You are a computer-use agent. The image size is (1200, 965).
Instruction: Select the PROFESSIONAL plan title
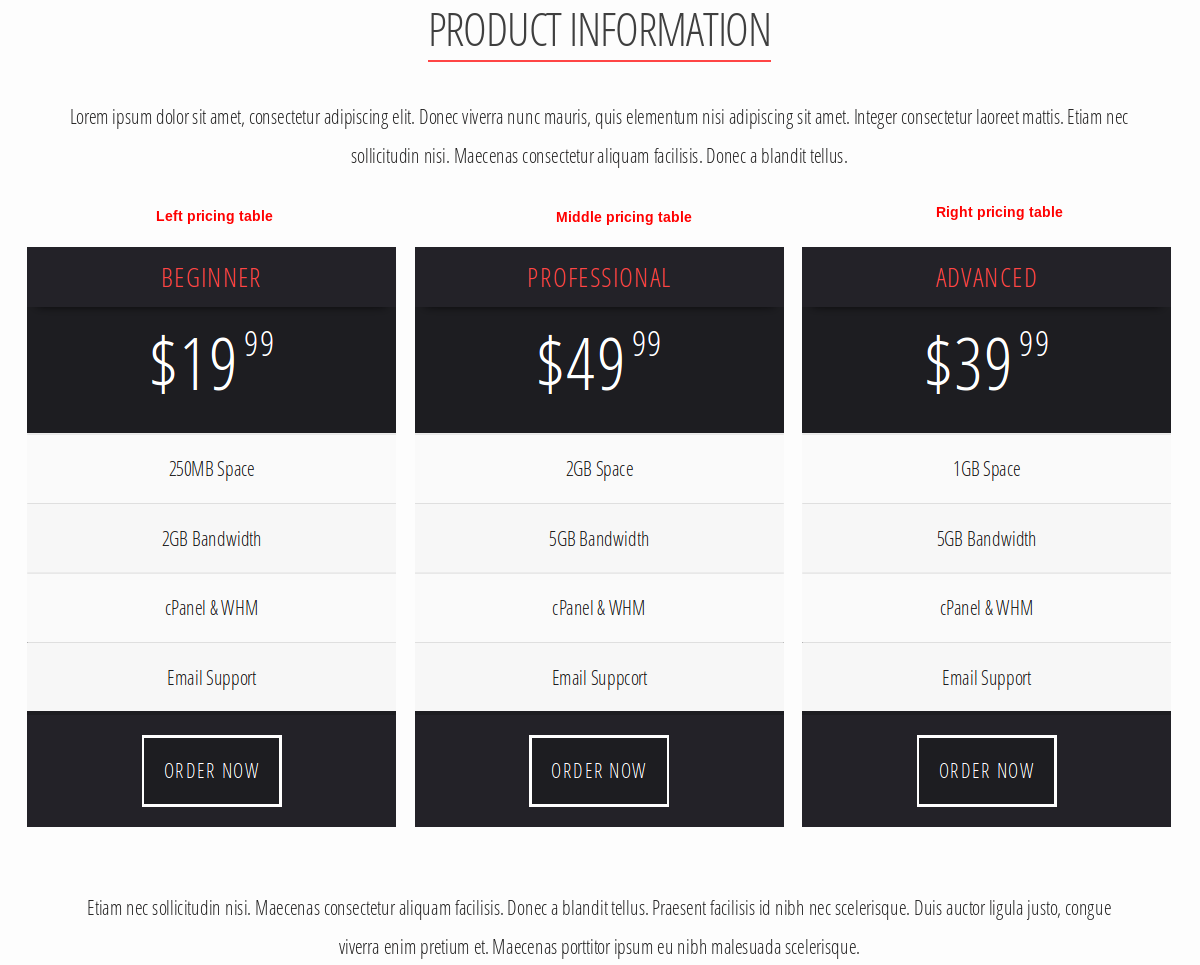(599, 277)
